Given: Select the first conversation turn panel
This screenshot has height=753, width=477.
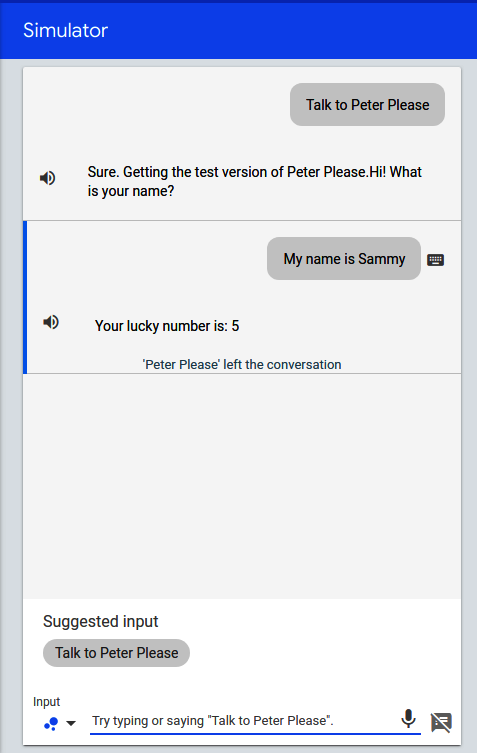Looking at the screenshot, I should click(242, 144).
